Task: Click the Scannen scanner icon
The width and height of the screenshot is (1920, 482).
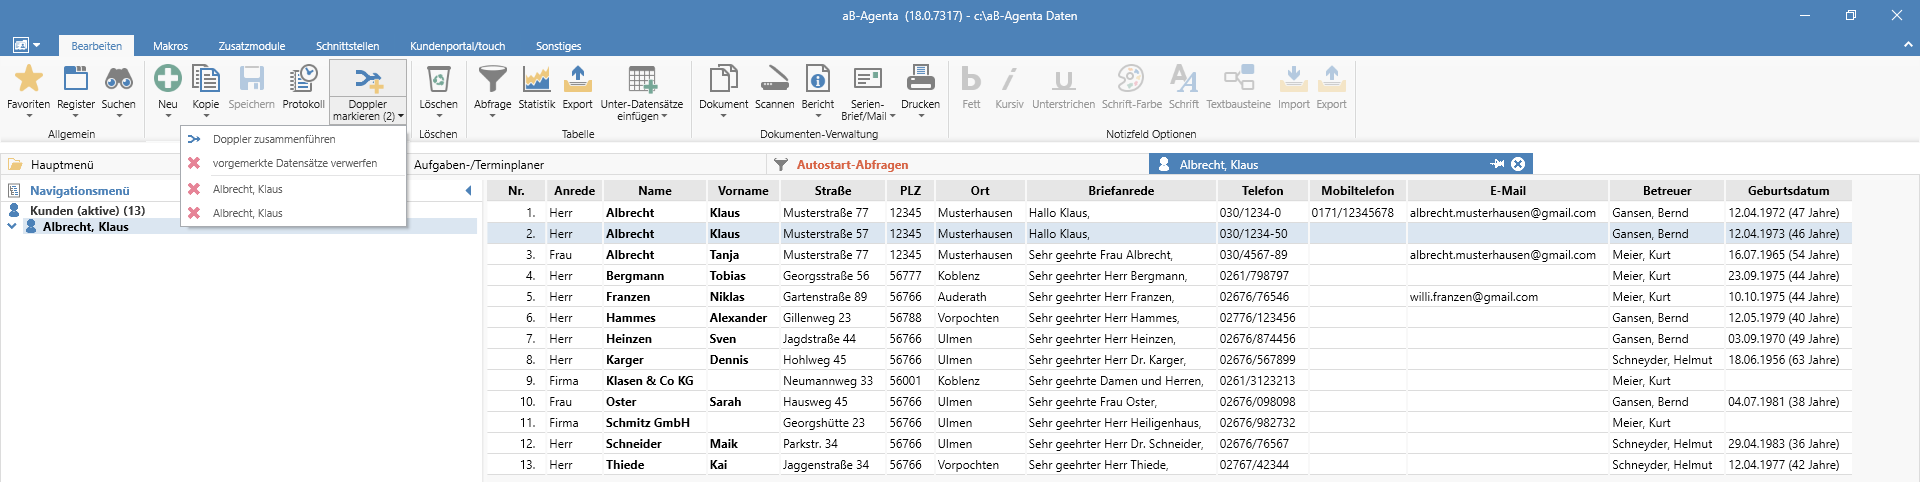Action: 774,78
